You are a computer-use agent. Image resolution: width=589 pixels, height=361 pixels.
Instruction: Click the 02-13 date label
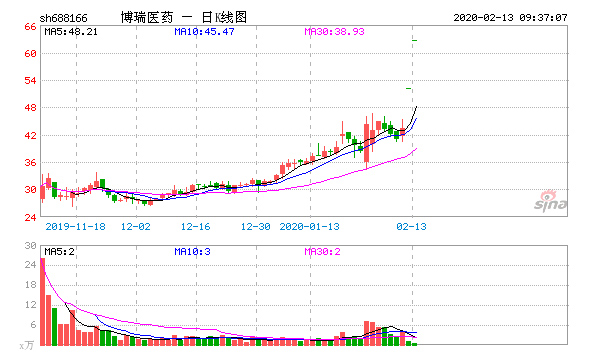(412, 227)
